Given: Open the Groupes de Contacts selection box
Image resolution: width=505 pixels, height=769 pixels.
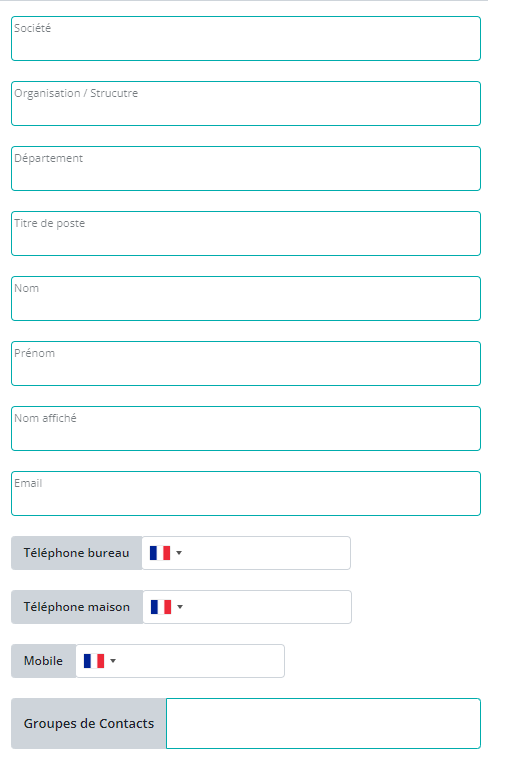Looking at the screenshot, I should point(323,723).
